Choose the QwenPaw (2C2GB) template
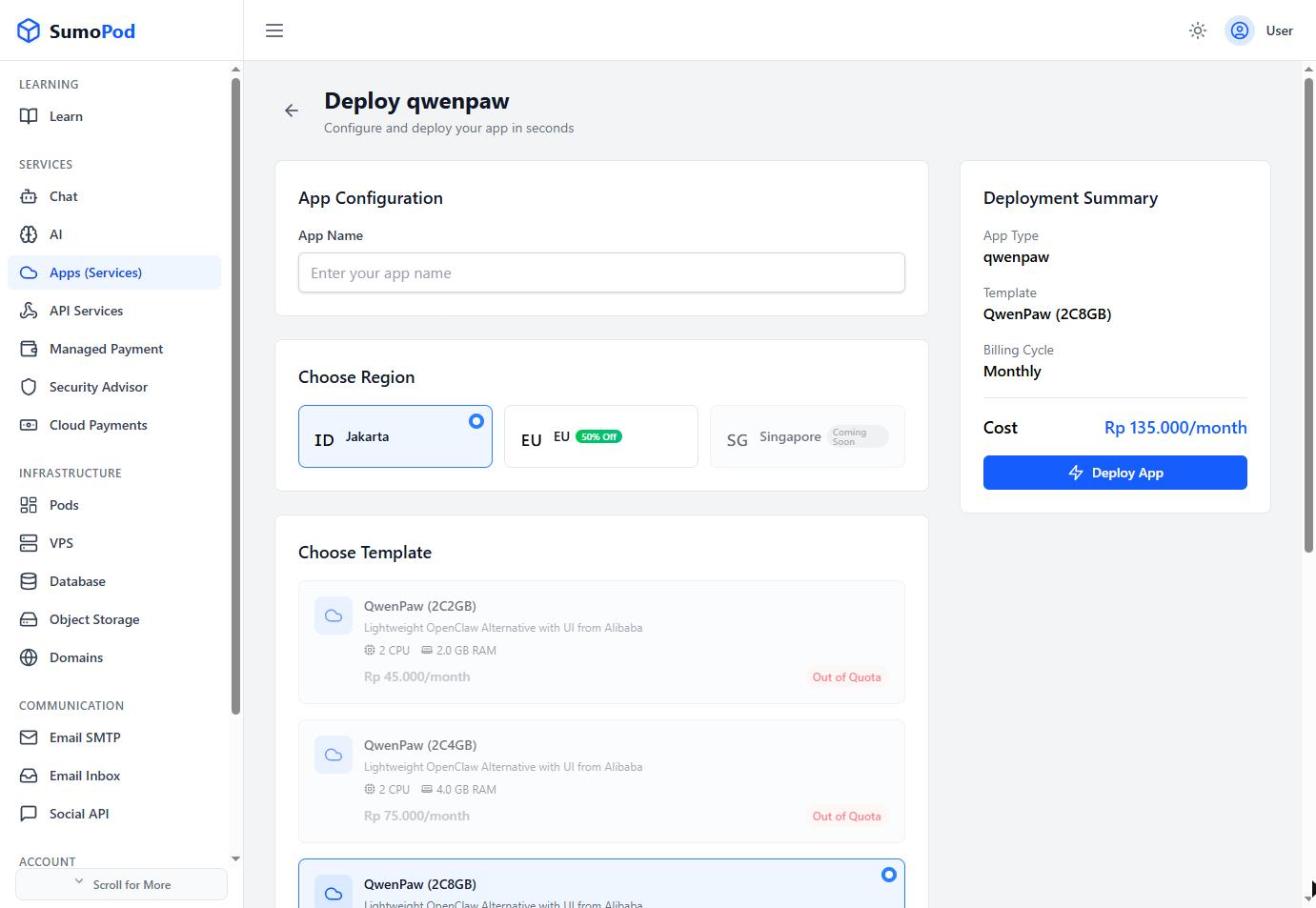Image resolution: width=1316 pixels, height=908 pixels. [601, 642]
